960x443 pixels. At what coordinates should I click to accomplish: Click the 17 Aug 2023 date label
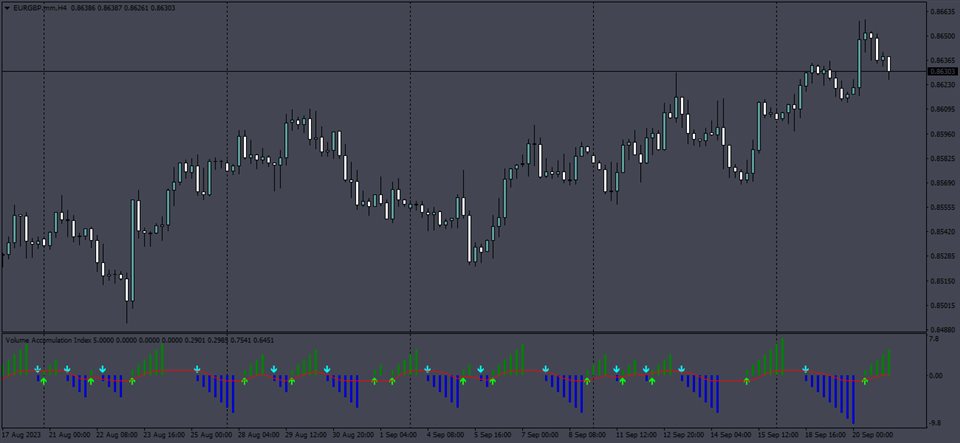point(22,434)
